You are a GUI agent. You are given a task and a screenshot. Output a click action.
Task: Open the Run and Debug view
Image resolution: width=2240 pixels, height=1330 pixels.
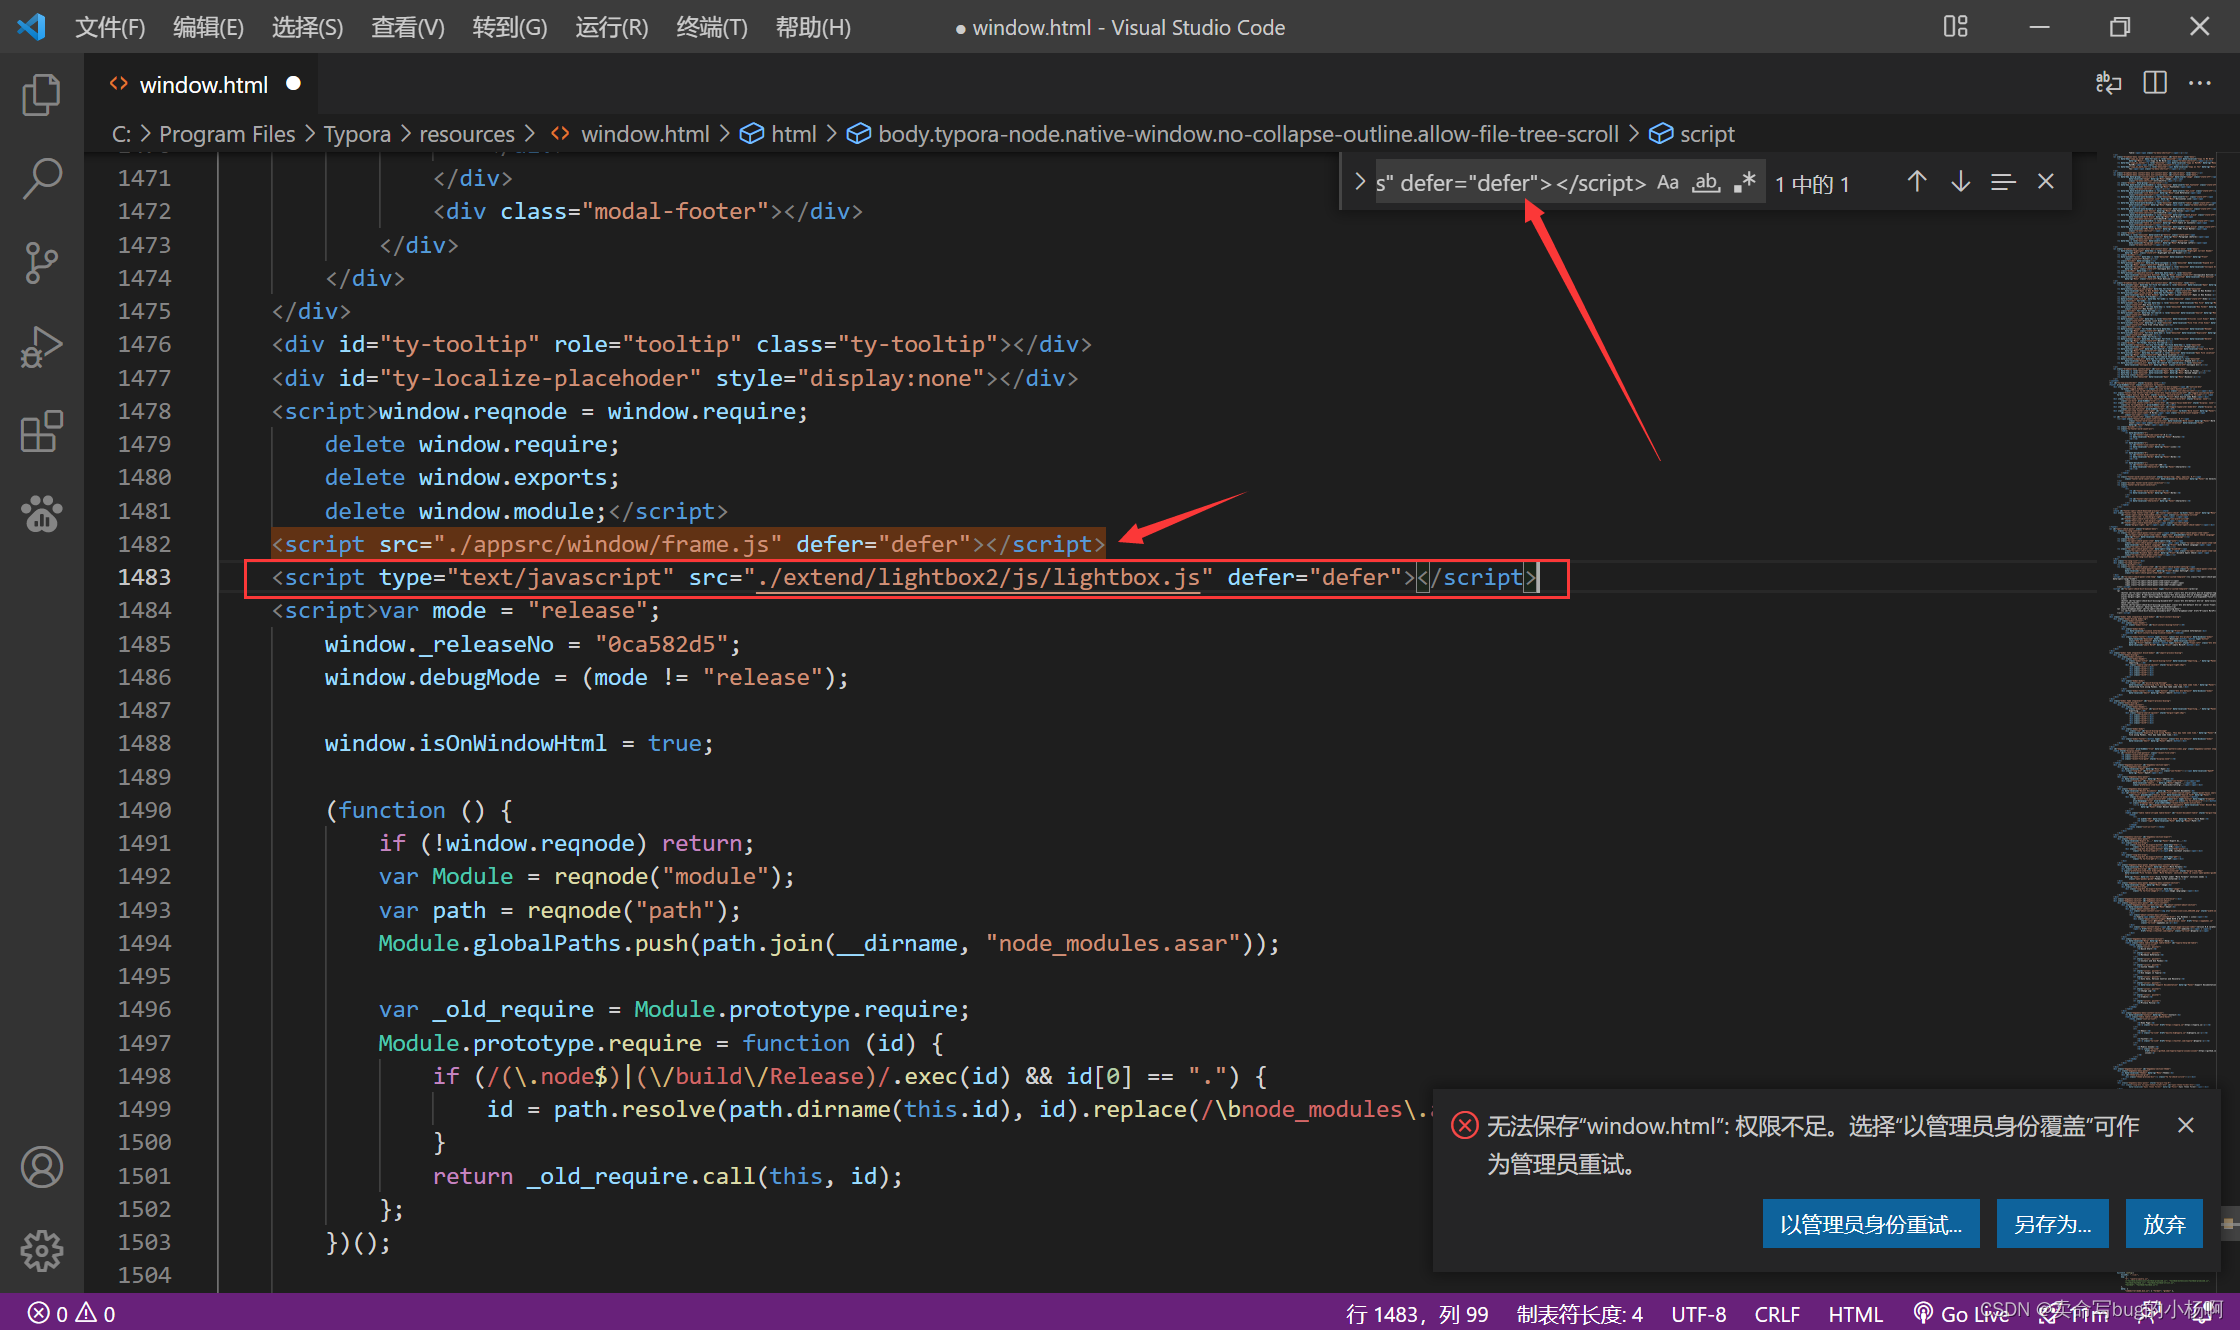click(41, 347)
